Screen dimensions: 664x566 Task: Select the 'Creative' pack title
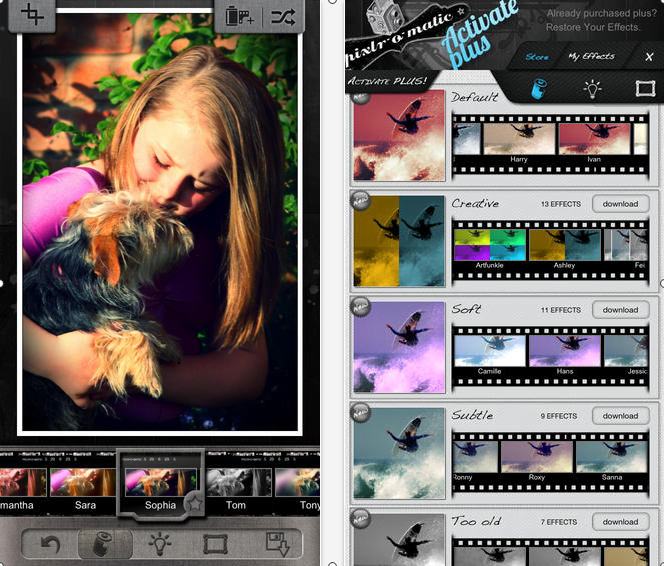[x=475, y=204]
